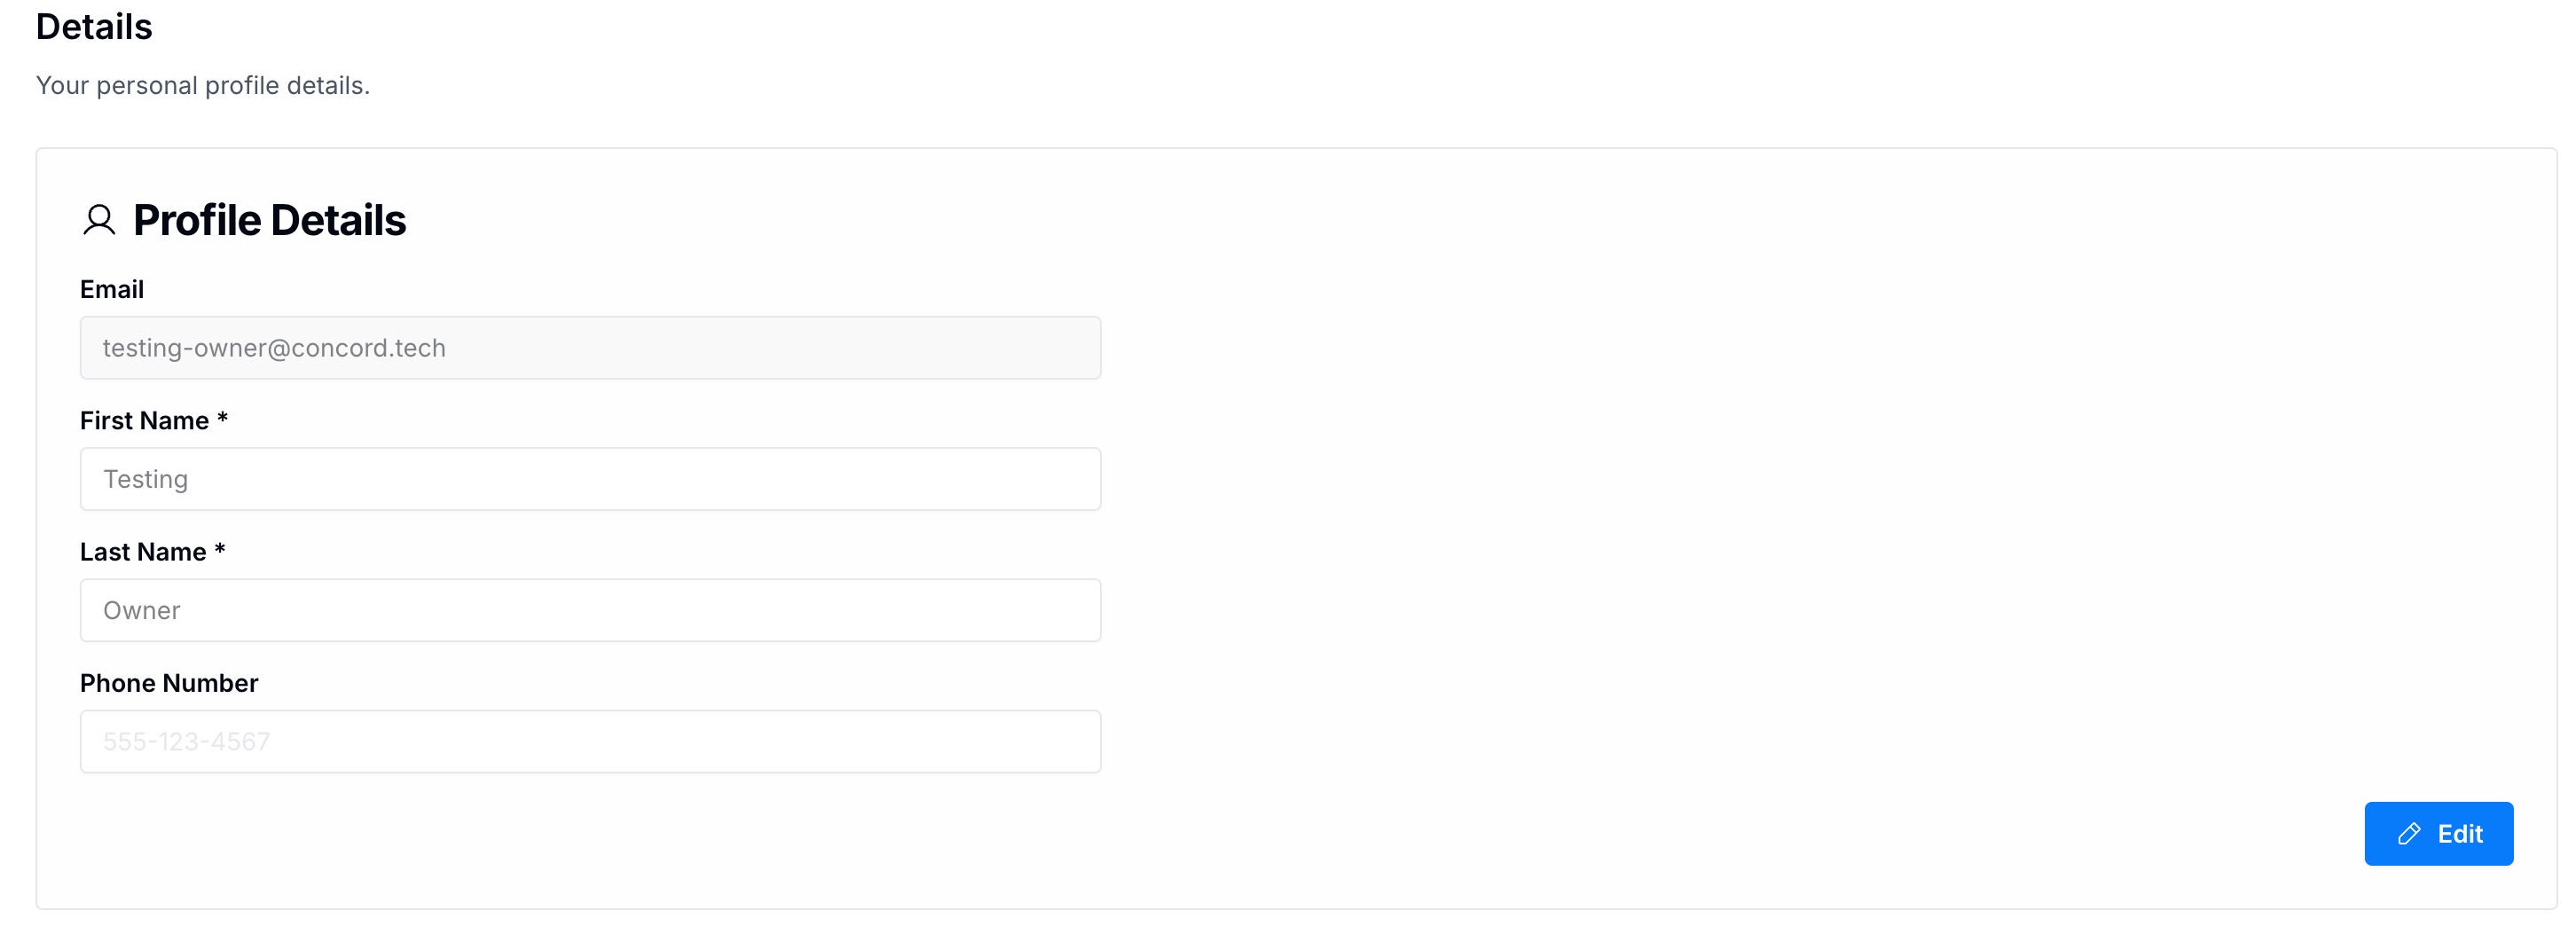
Task: Click the 555-123-4567 placeholder text
Action: coord(187,741)
